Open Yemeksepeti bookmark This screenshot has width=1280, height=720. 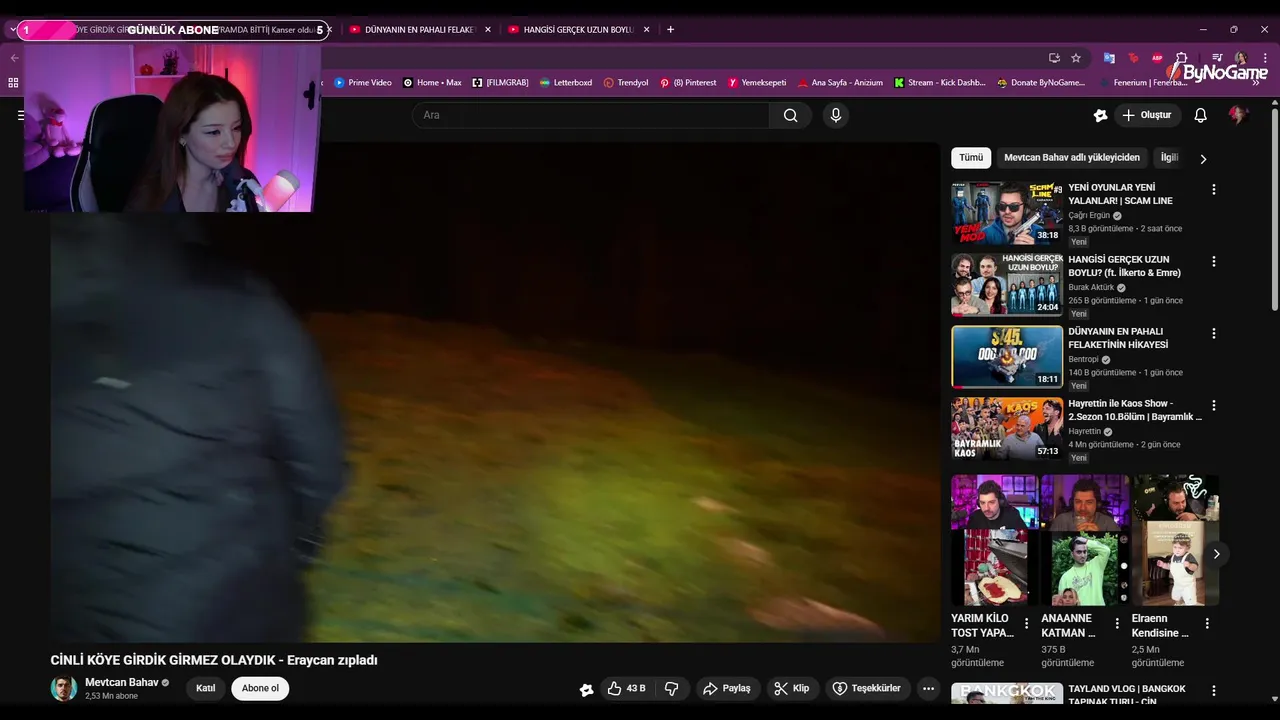pyautogui.click(x=757, y=83)
